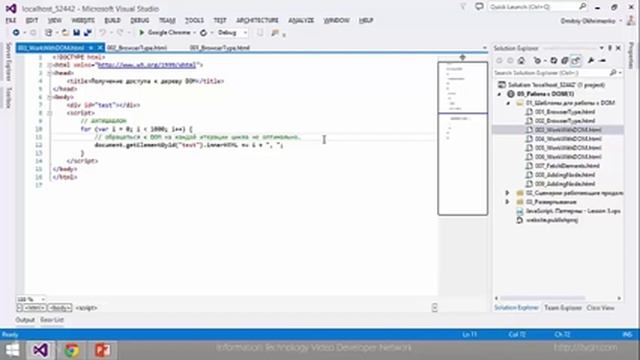The image size is (640, 360).
Task: Click the Navigate Backward toolbar icon
Action: click(x=16, y=32)
